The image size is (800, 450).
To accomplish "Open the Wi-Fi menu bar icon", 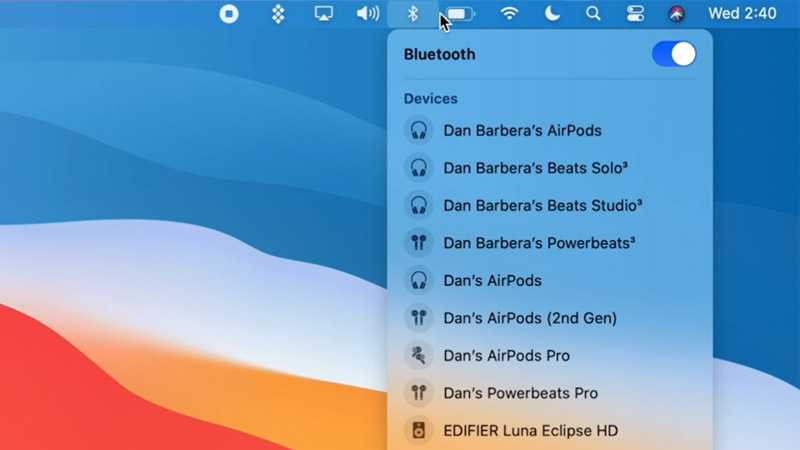I will tap(509, 13).
